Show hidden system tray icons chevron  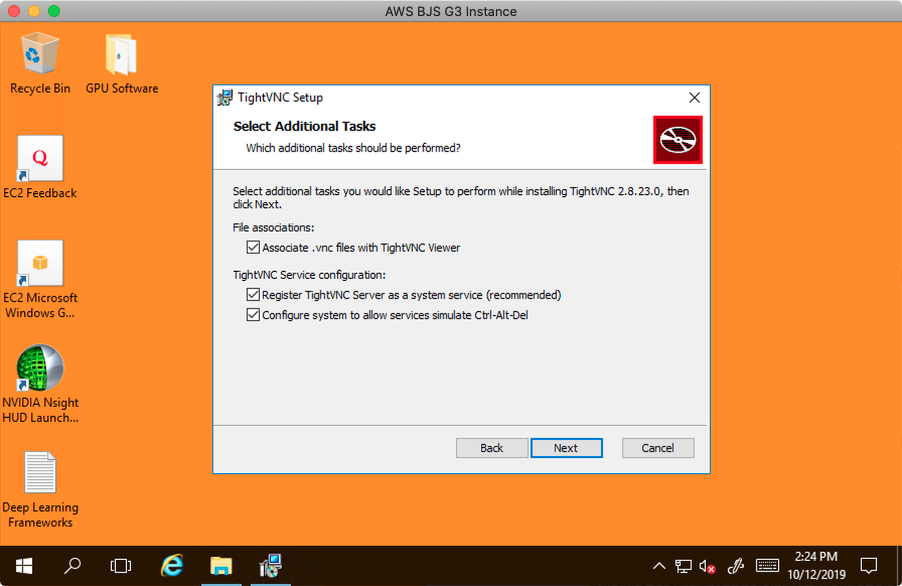(x=659, y=566)
